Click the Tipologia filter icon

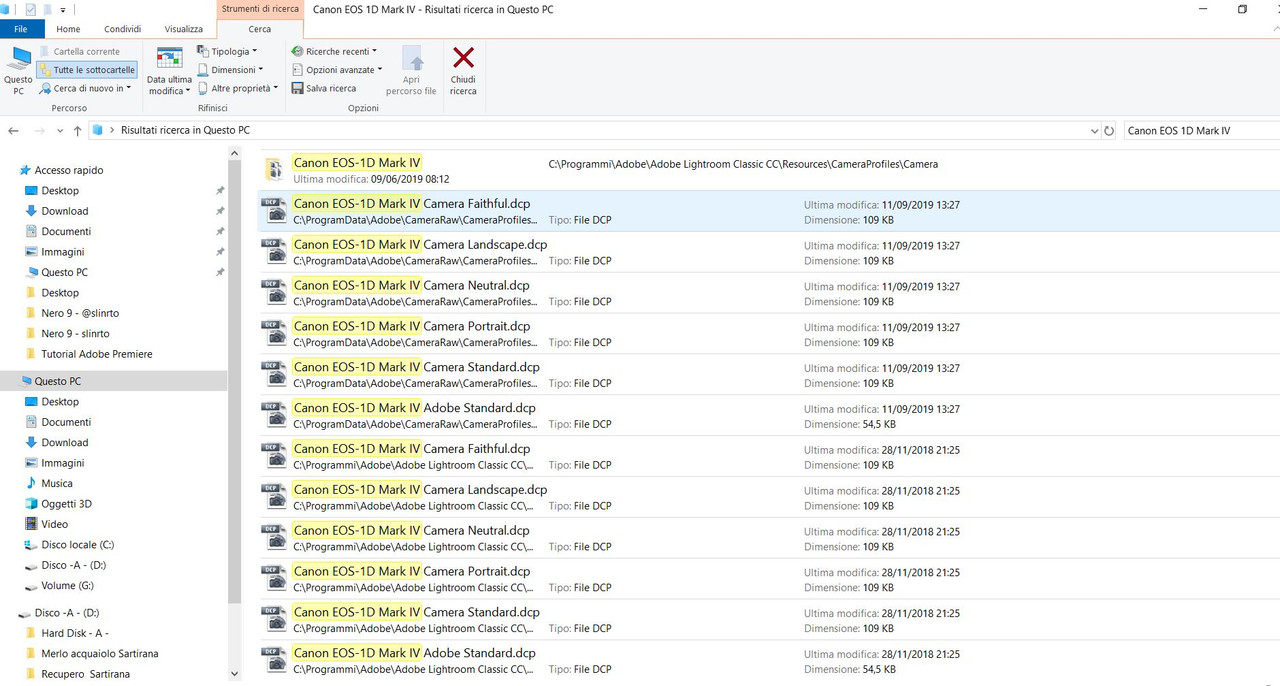tap(203, 51)
